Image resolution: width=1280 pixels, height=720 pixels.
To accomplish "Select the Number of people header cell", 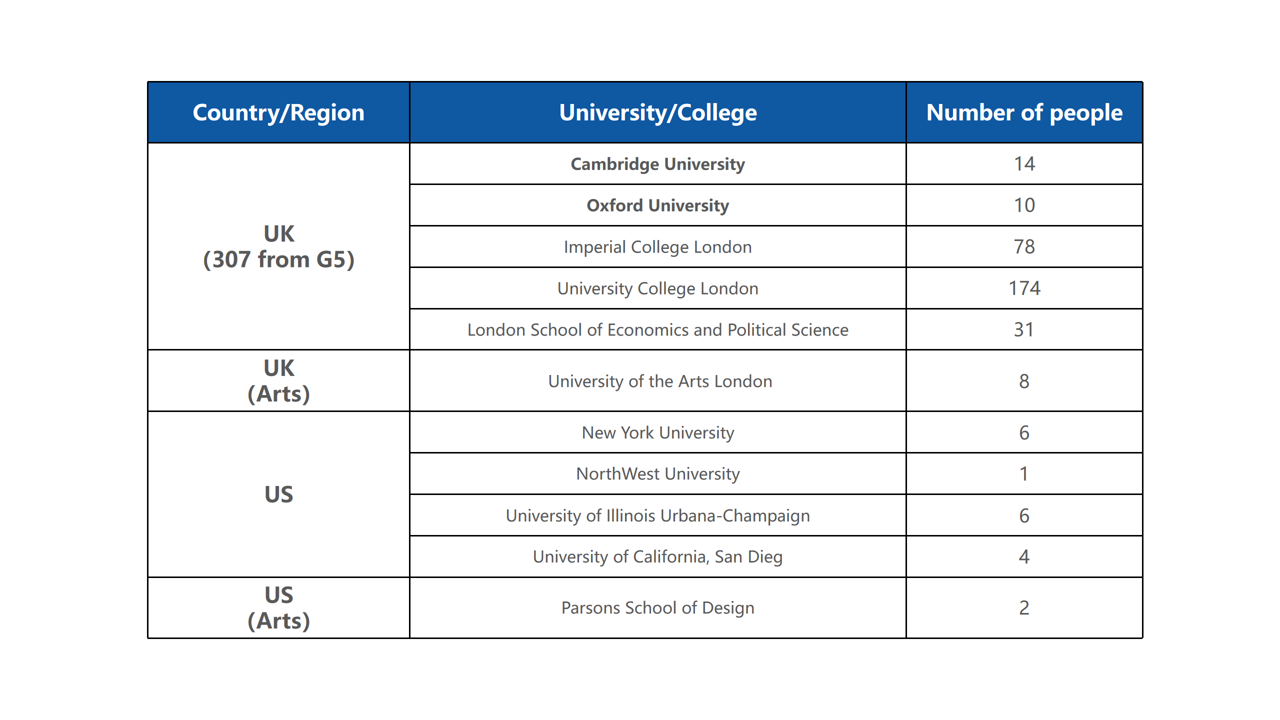I will [1024, 113].
